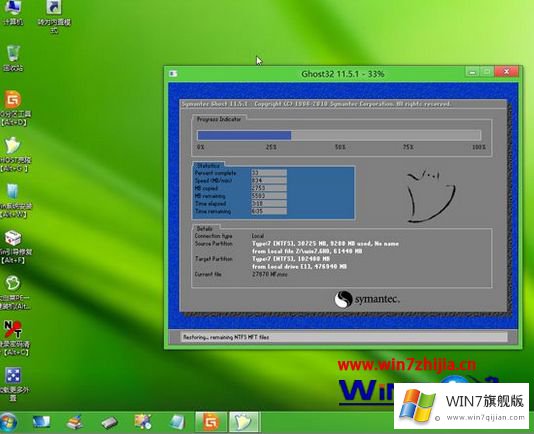Click the Symantec Ghost copyright header line
534x434 pixels.
pyautogui.click(x=316, y=104)
